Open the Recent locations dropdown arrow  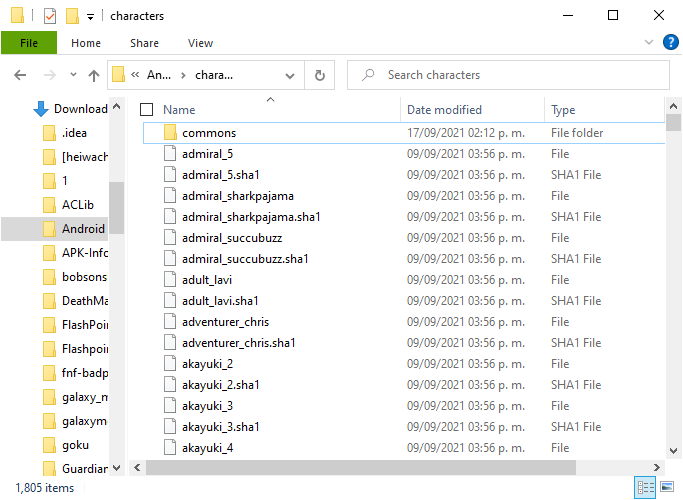coord(73,75)
